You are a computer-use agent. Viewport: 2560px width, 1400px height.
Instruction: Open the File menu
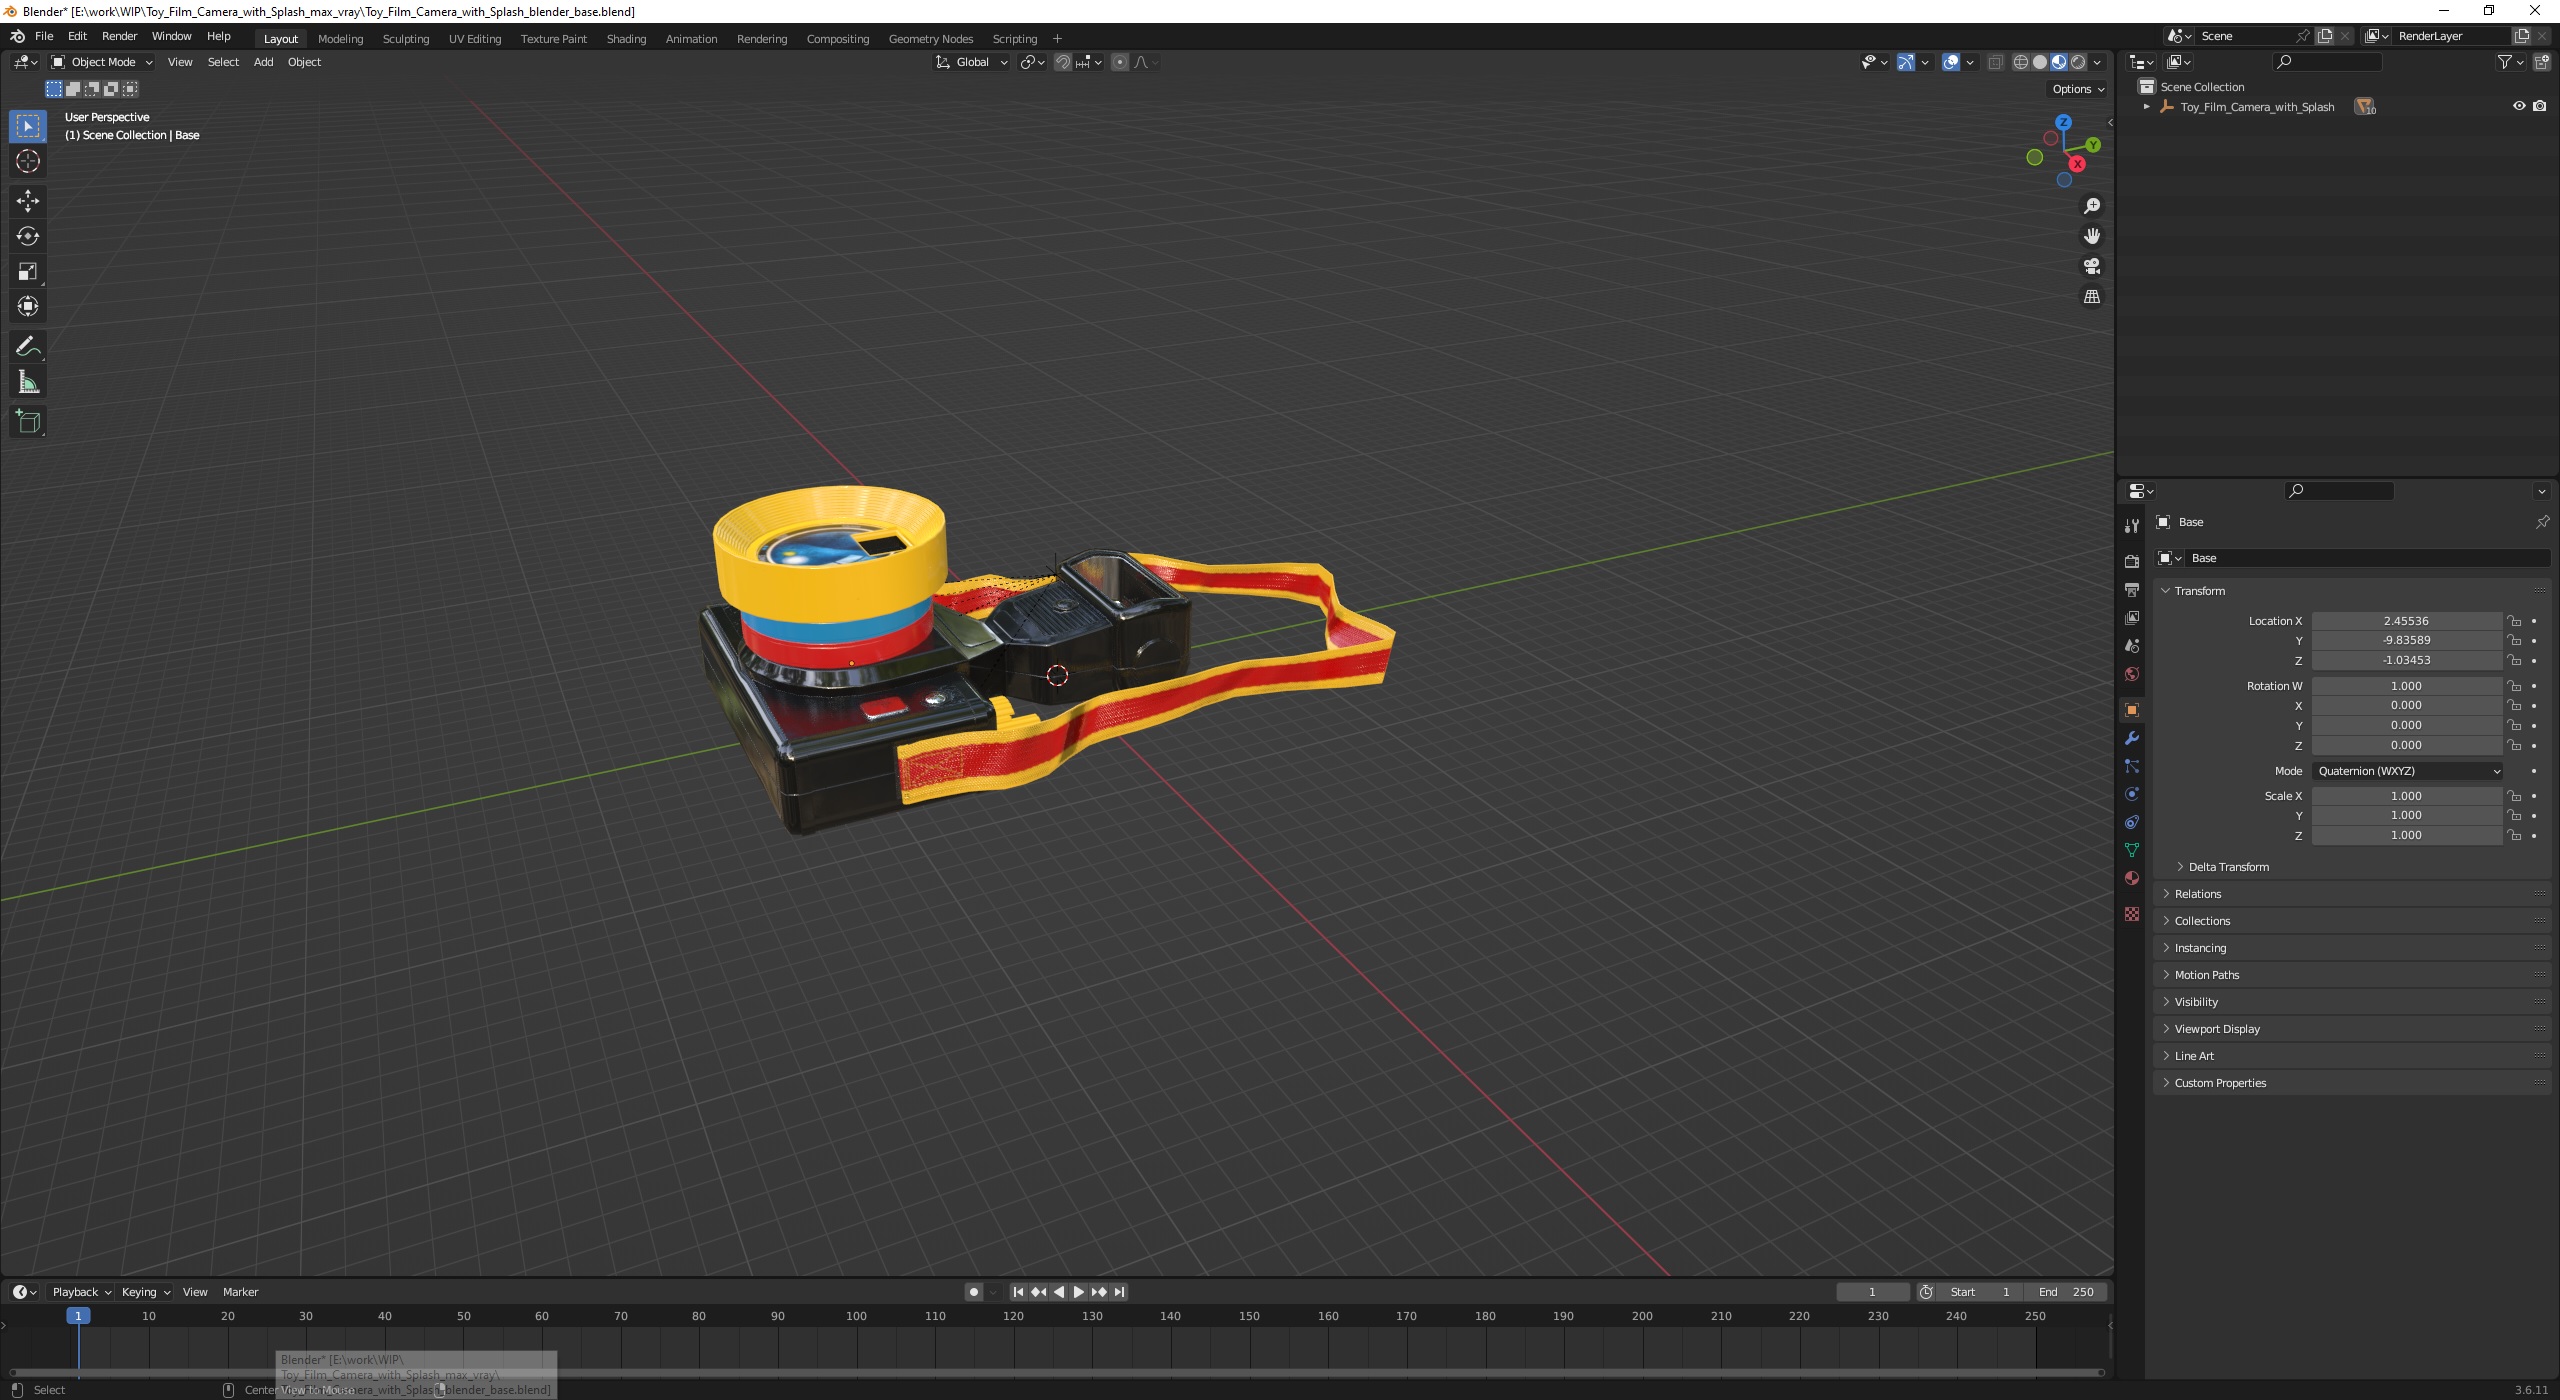click(44, 36)
